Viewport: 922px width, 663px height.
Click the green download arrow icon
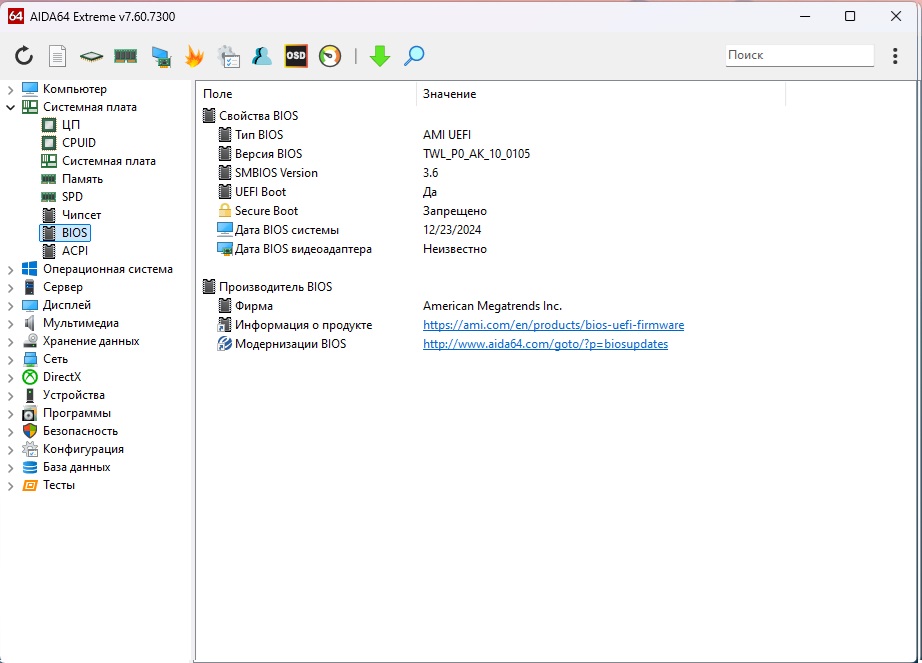[380, 56]
